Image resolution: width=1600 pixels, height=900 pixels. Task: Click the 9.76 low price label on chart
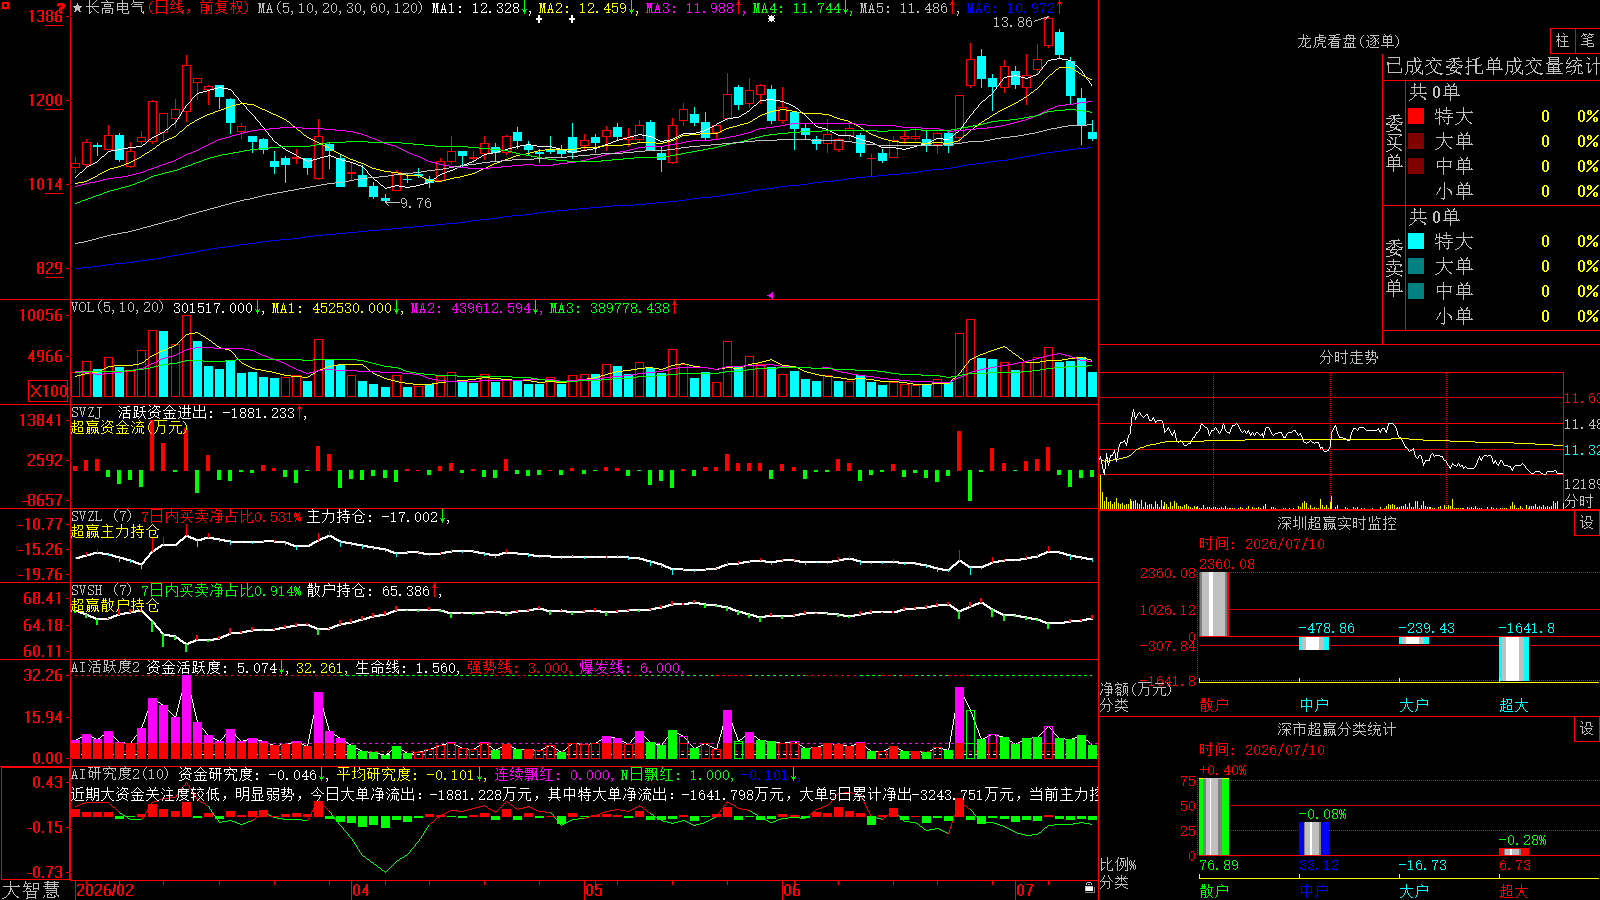tap(415, 203)
